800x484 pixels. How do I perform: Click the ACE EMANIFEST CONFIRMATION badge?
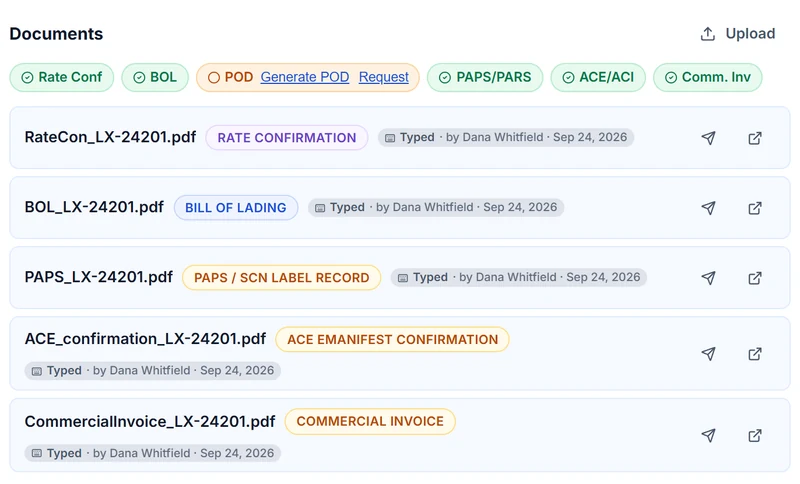[392, 339]
